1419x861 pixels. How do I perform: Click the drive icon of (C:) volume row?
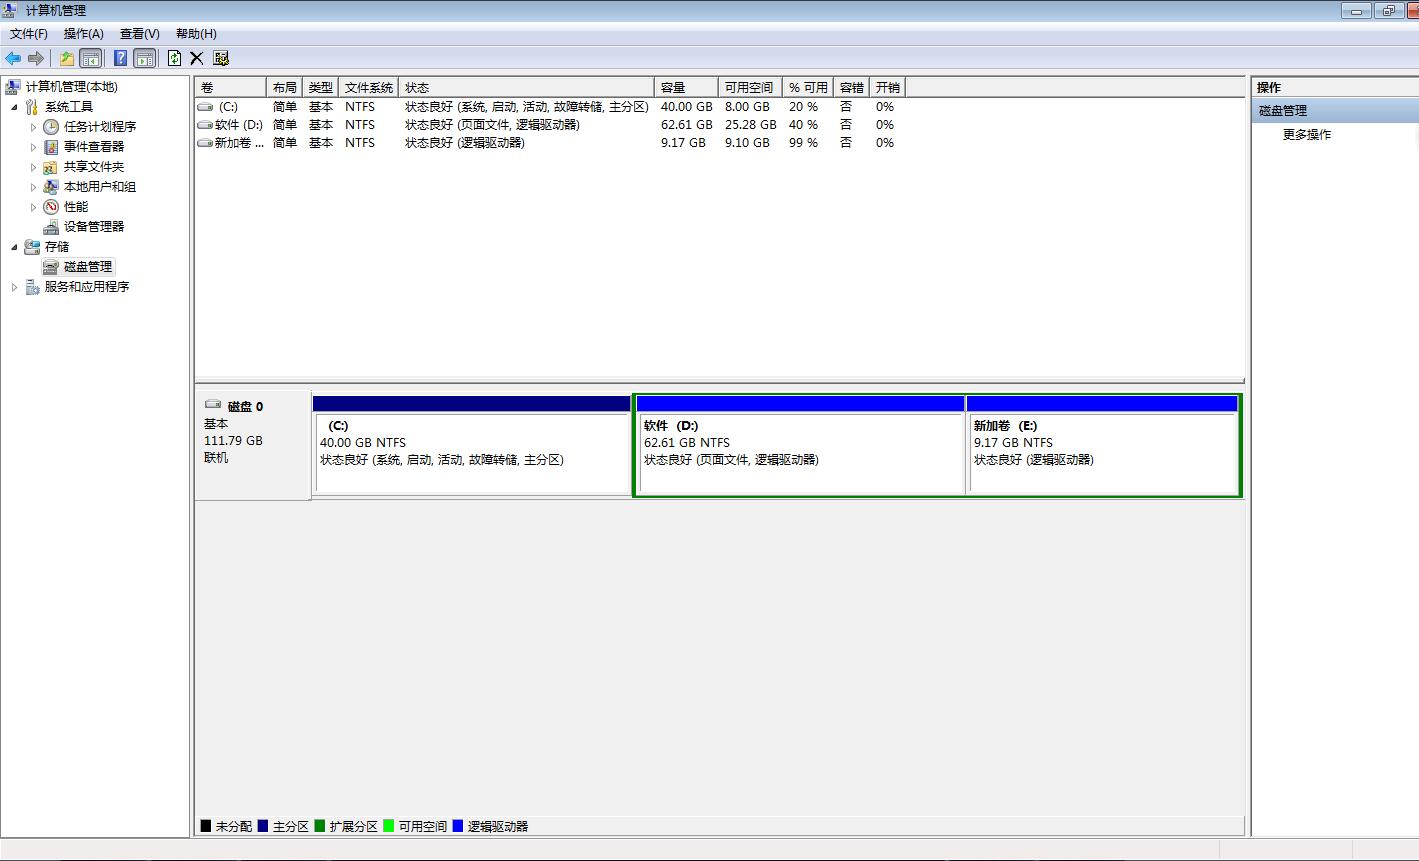coord(205,107)
